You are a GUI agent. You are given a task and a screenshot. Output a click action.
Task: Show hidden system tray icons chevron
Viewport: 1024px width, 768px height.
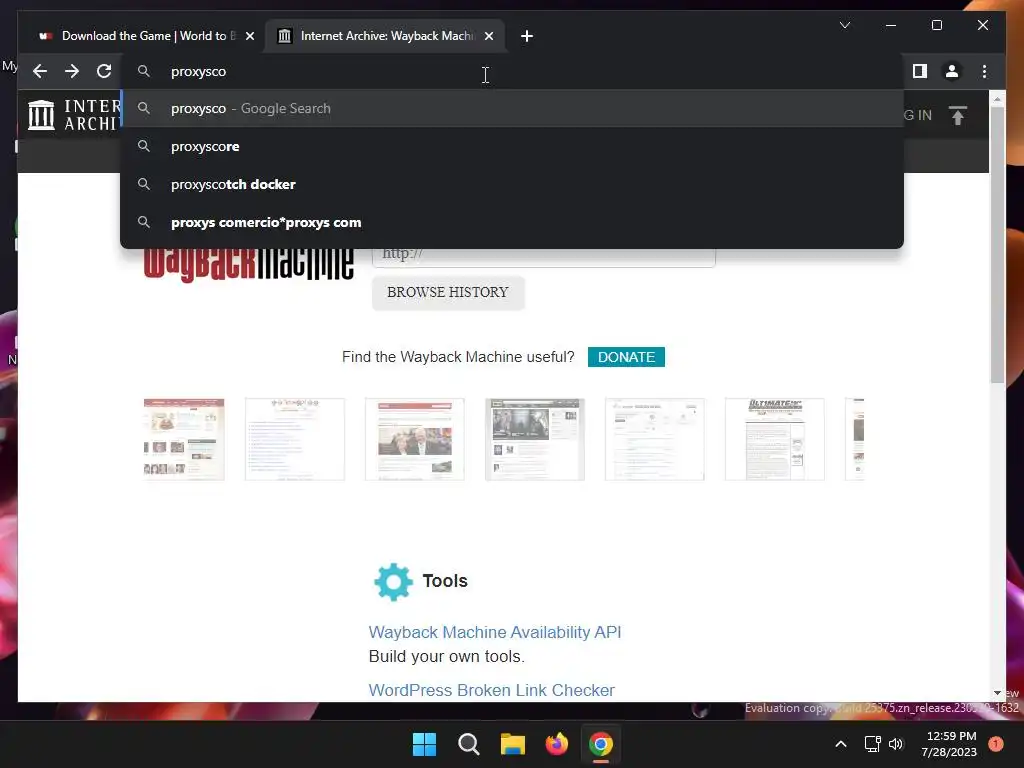coord(841,744)
